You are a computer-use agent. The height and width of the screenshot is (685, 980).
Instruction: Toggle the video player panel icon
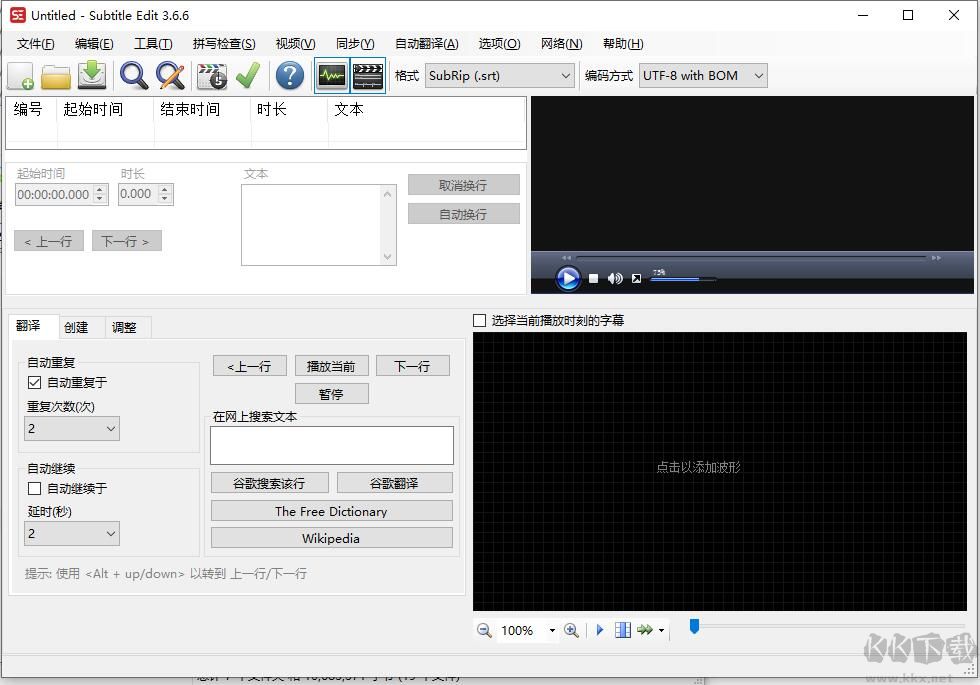[368, 75]
